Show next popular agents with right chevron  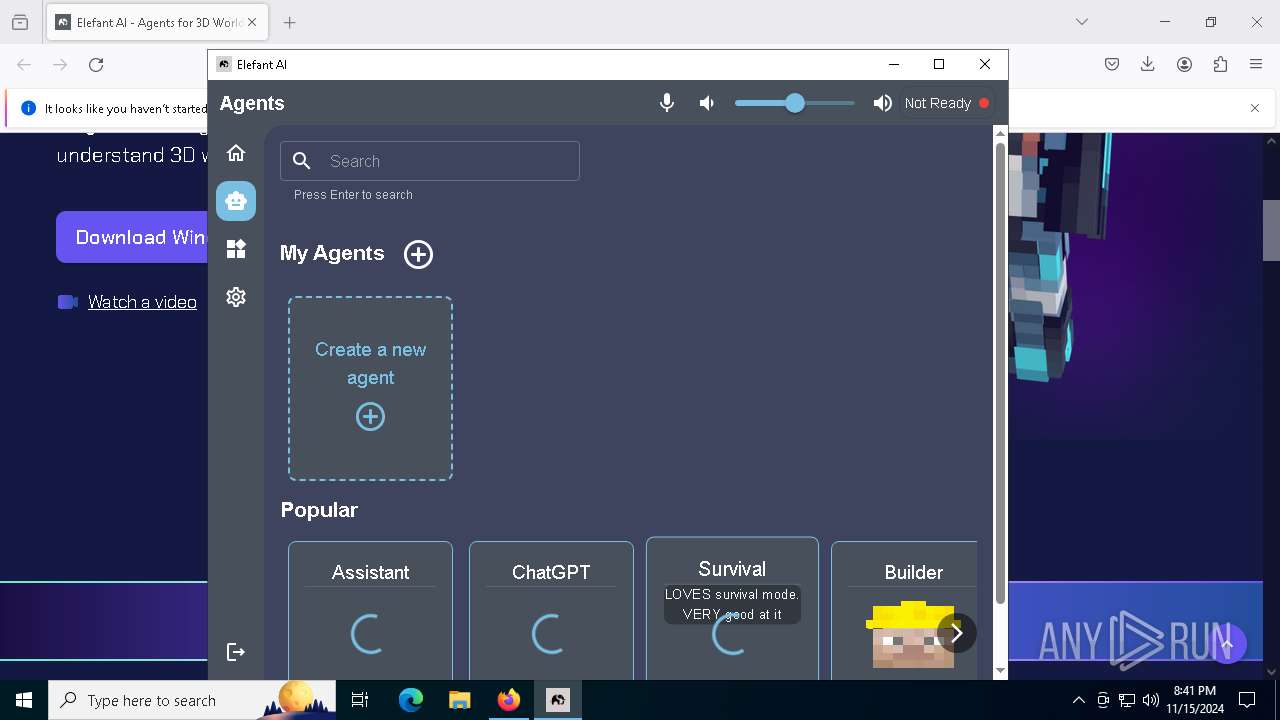tap(956, 633)
